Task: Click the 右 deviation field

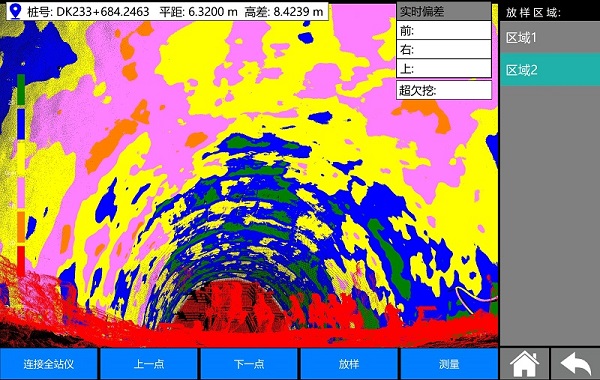Action: (444, 49)
